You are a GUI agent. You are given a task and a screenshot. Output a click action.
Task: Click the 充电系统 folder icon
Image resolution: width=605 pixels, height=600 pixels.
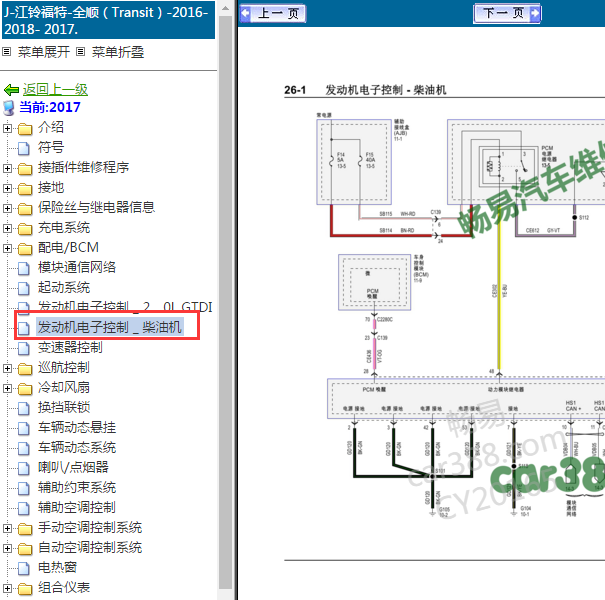click(25, 229)
